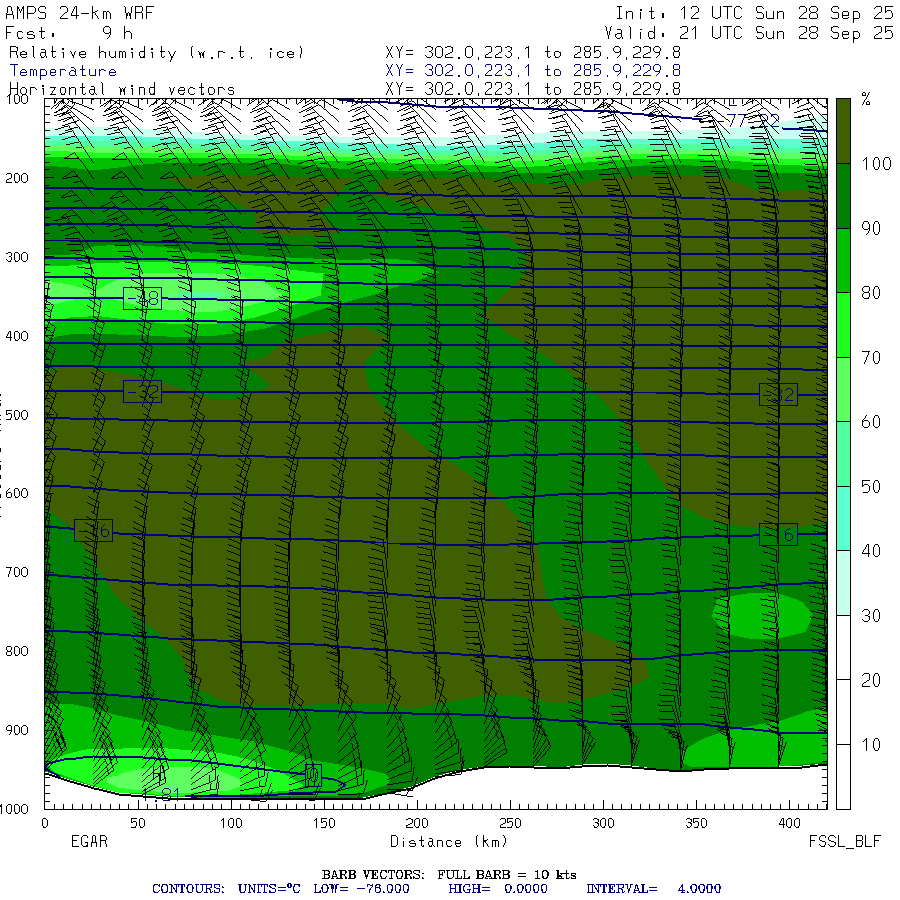Click the 'AMPS 24-km WRF' title text

point(80,13)
